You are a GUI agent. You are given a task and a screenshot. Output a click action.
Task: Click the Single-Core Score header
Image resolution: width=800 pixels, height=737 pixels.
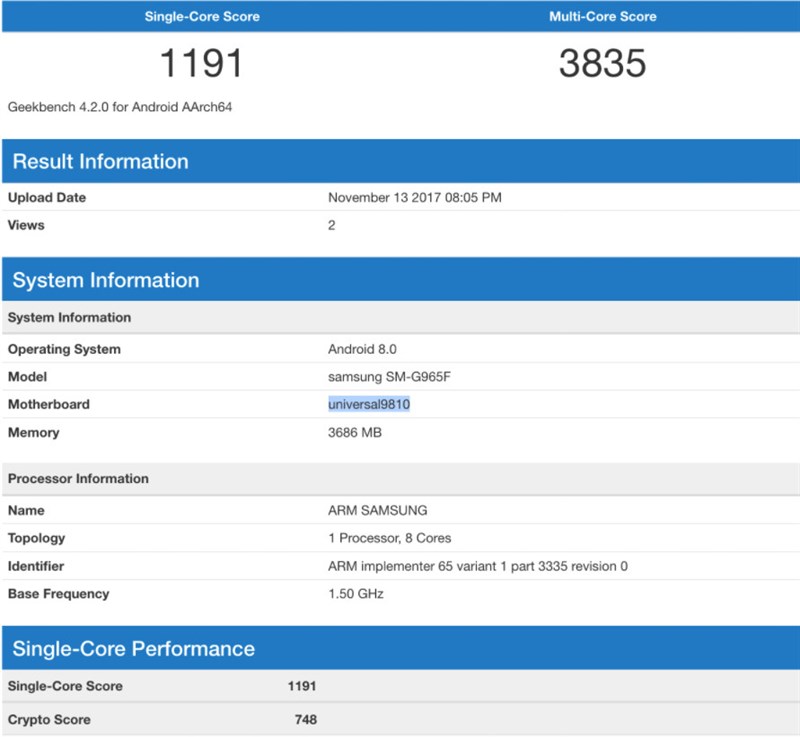point(200,16)
